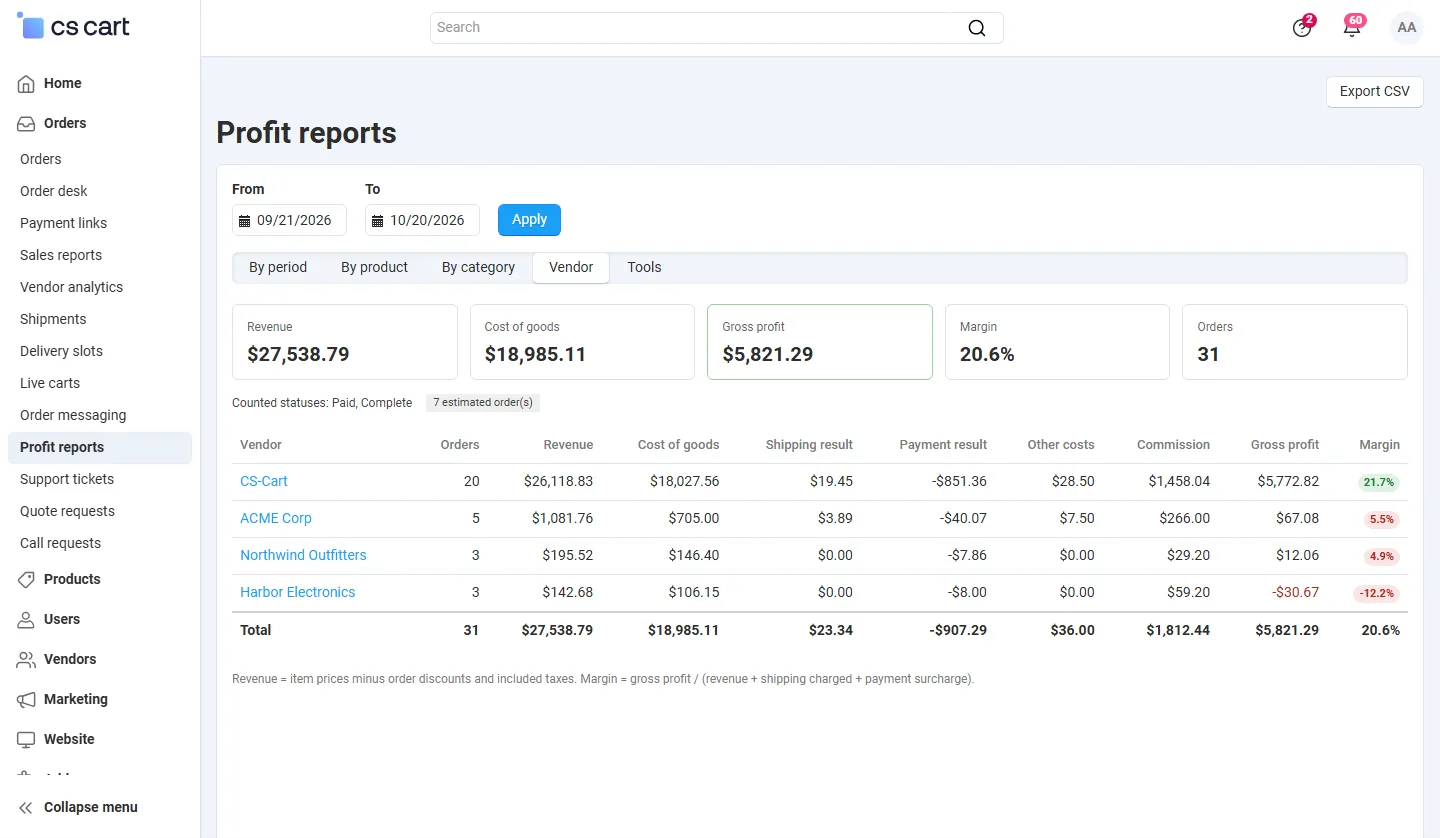The height and width of the screenshot is (838, 1440).
Task: Click the To date field 10/20/2026
Action: pos(422,220)
